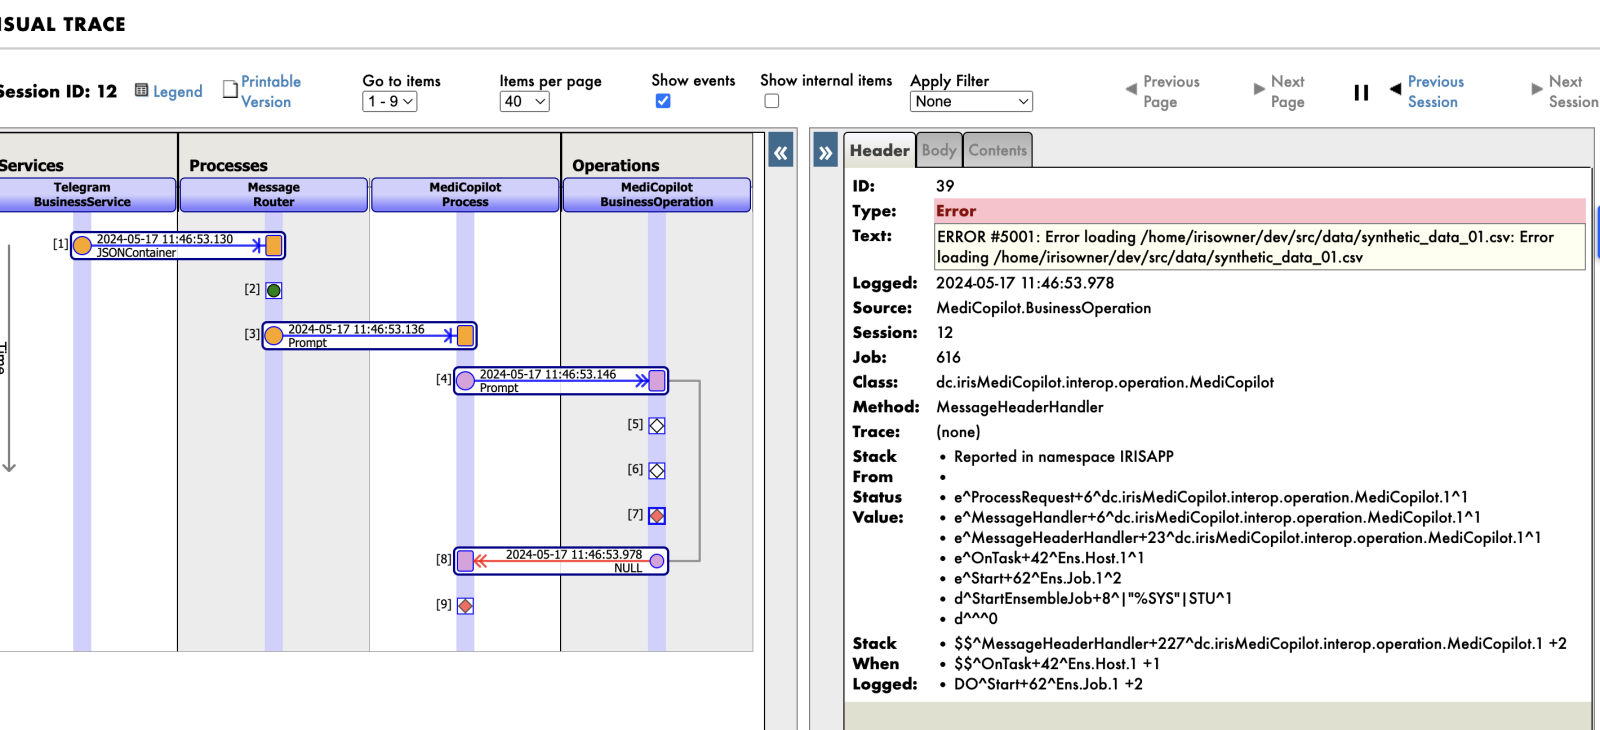
Task: Click the green circle at trace item 2
Action: tap(274, 291)
